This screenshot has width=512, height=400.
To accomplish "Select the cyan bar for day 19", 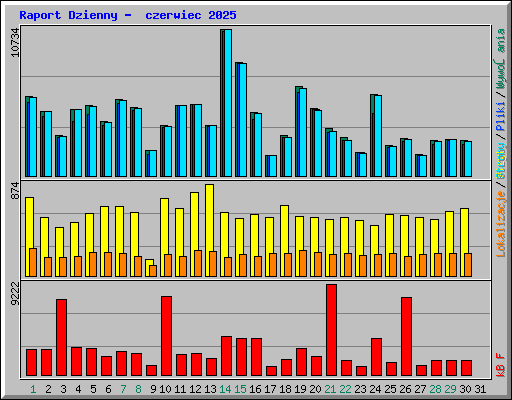I will tap(303, 132).
